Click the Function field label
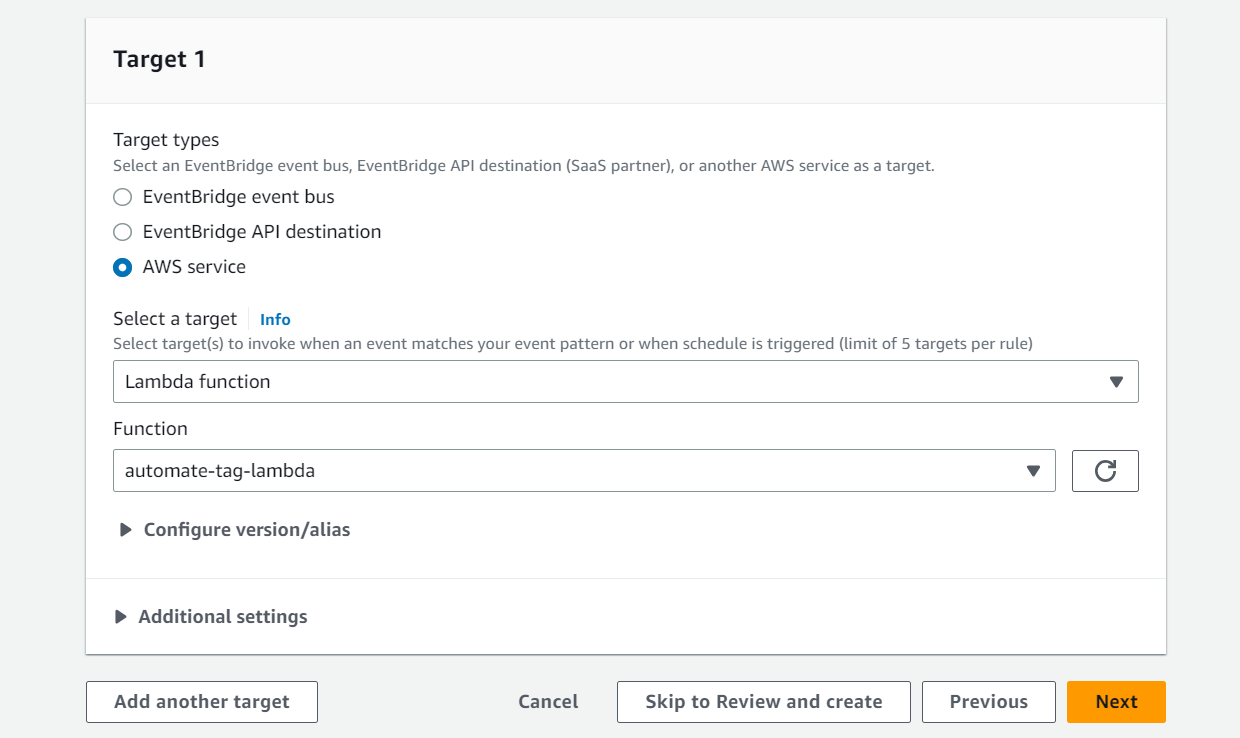Viewport: 1240px width, 738px height. pos(150,429)
